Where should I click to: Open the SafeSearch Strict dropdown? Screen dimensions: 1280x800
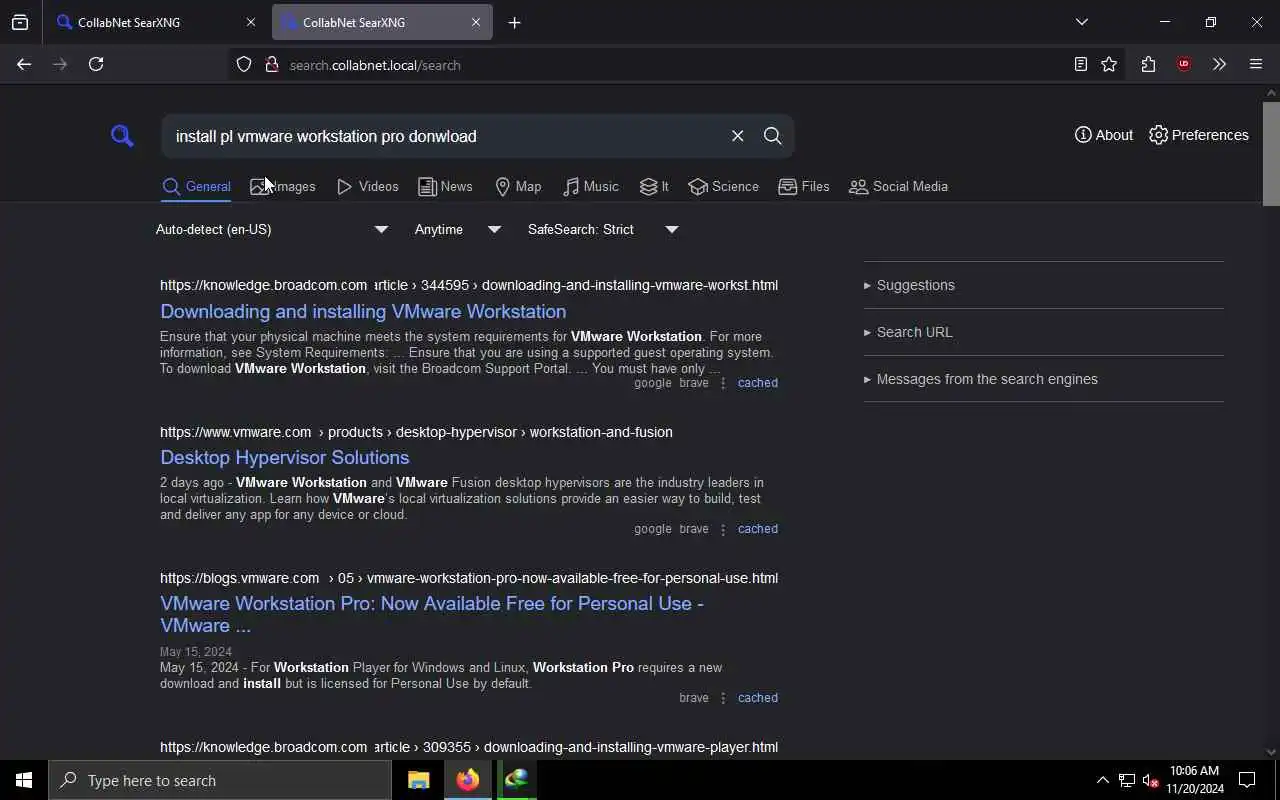[603, 229]
